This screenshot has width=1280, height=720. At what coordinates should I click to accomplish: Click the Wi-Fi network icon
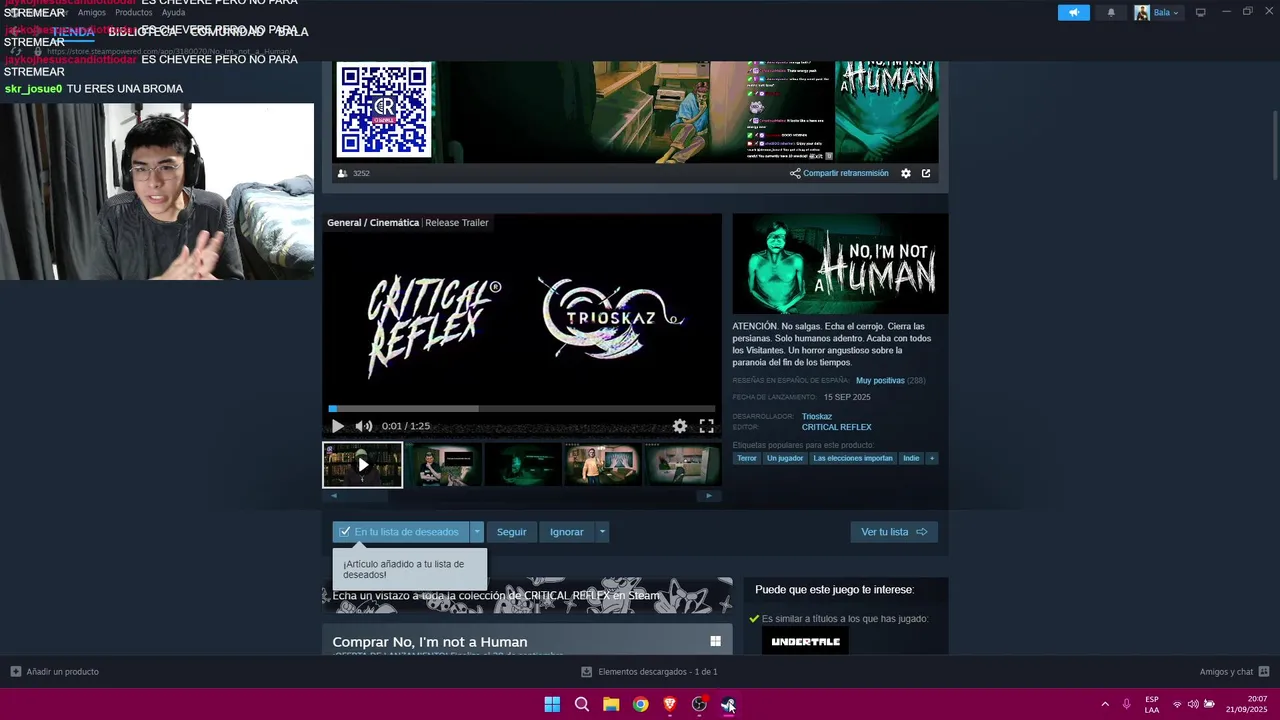tap(1177, 704)
